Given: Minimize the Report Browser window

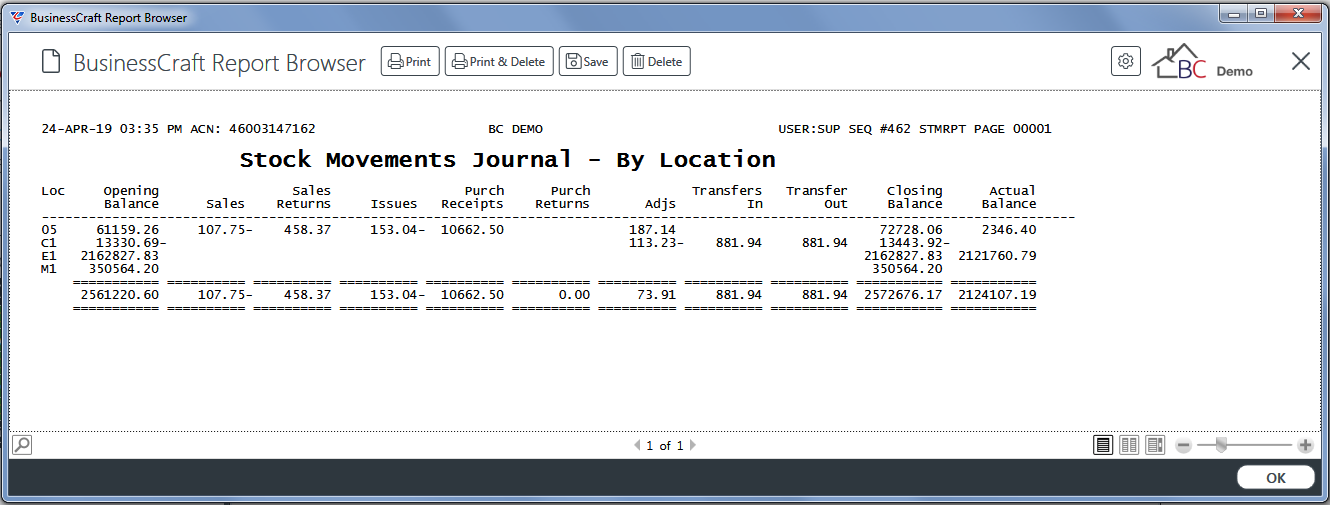Looking at the screenshot, I should tap(1232, 13).
